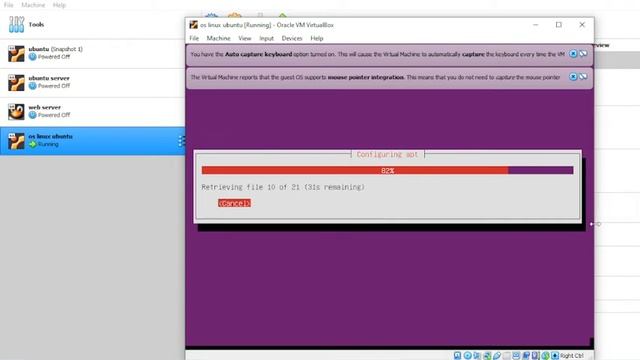Dismiss the Auto capture keyboard notification
The width and height of the screenshot is (640, 360).
pyautogui.click(x=573, y=54)
